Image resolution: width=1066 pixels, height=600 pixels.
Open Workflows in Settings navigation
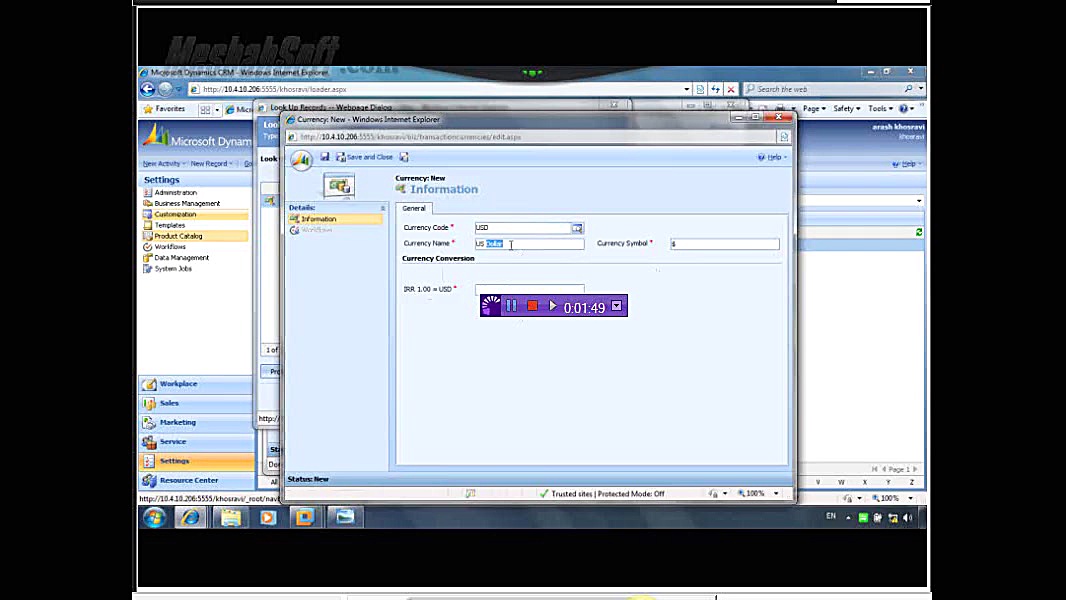click(169, 247)
